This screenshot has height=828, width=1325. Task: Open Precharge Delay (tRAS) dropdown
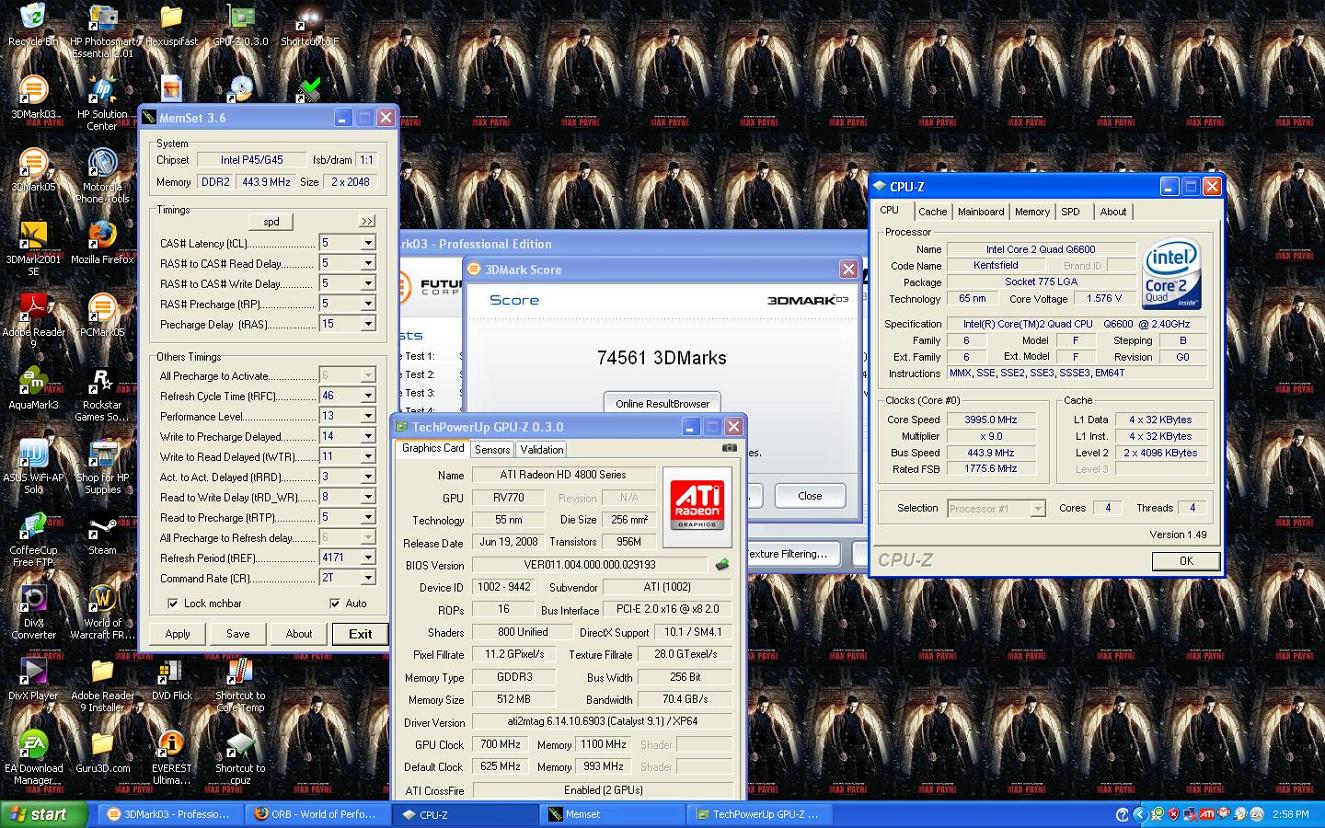pos(368,324)
